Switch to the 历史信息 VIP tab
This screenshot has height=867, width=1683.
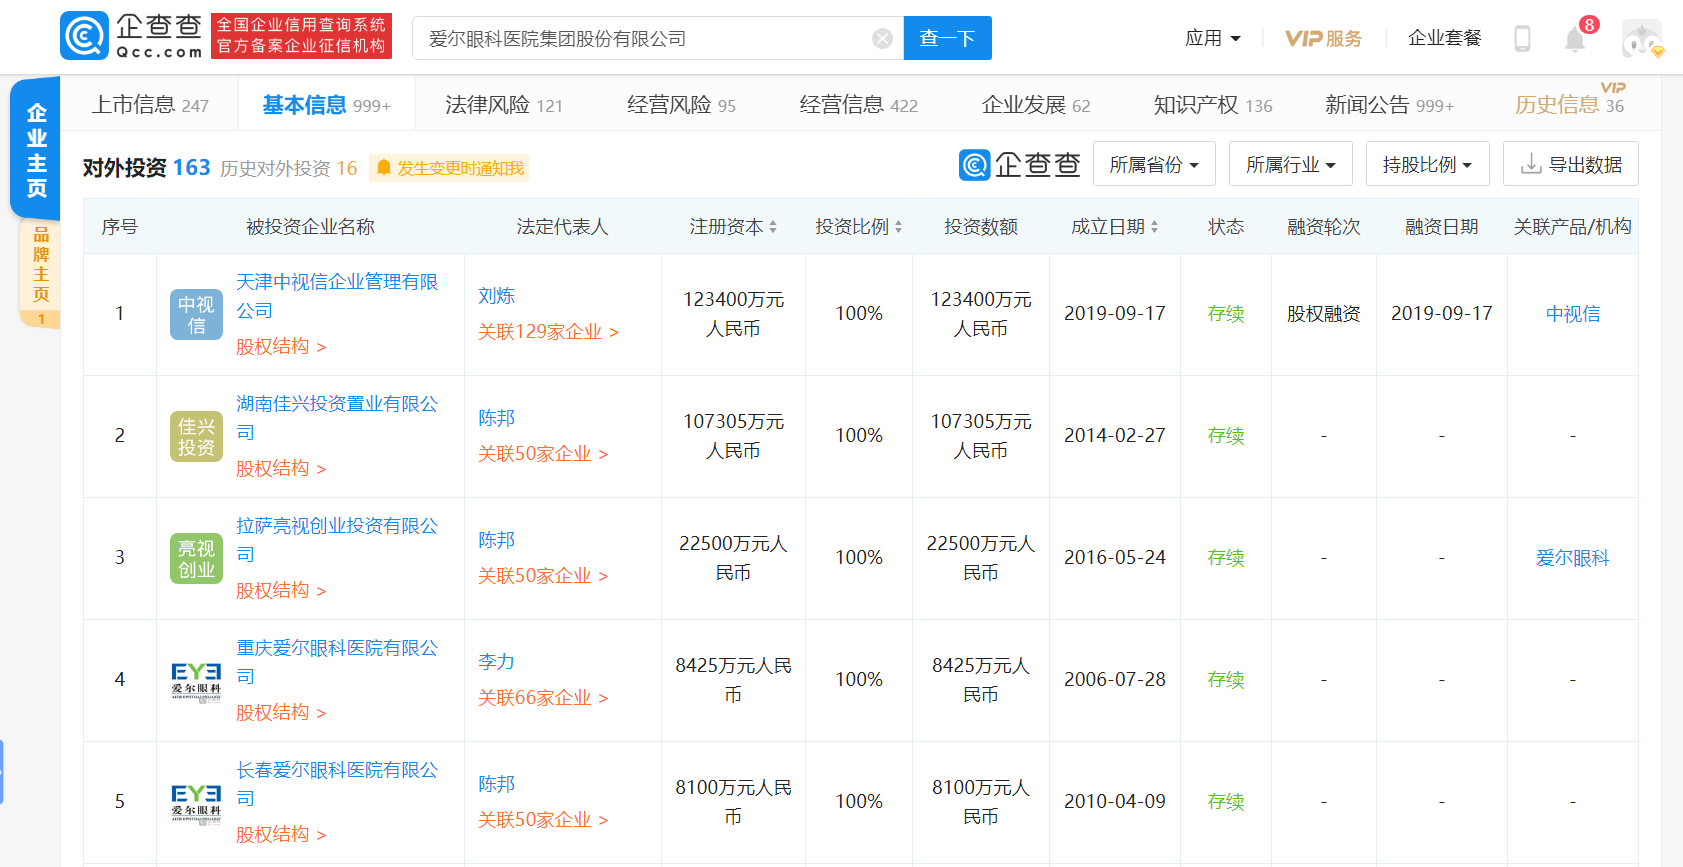1569,105
